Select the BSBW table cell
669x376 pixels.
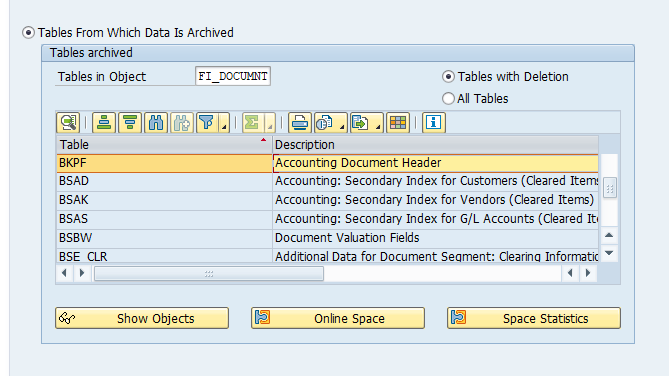164,238
